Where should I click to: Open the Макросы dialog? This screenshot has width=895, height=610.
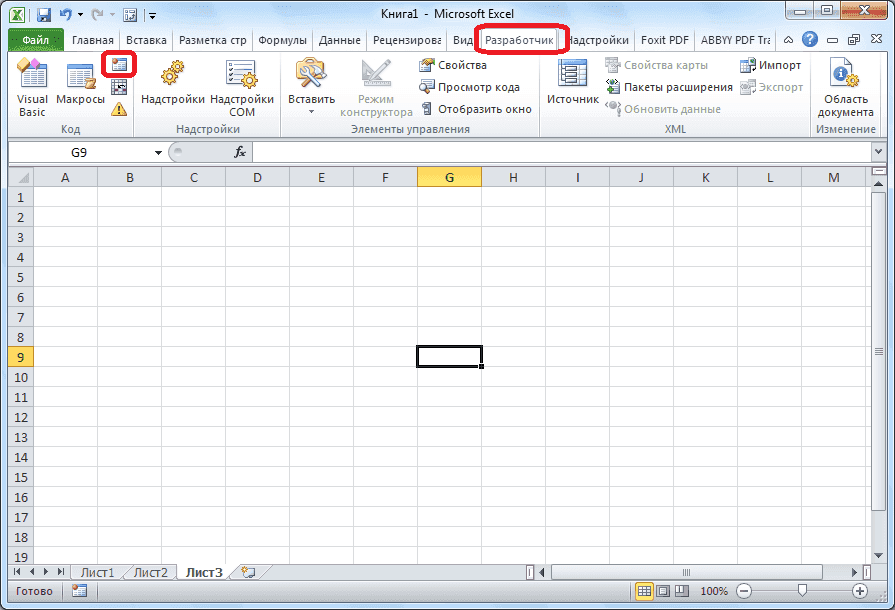(80, 83)
